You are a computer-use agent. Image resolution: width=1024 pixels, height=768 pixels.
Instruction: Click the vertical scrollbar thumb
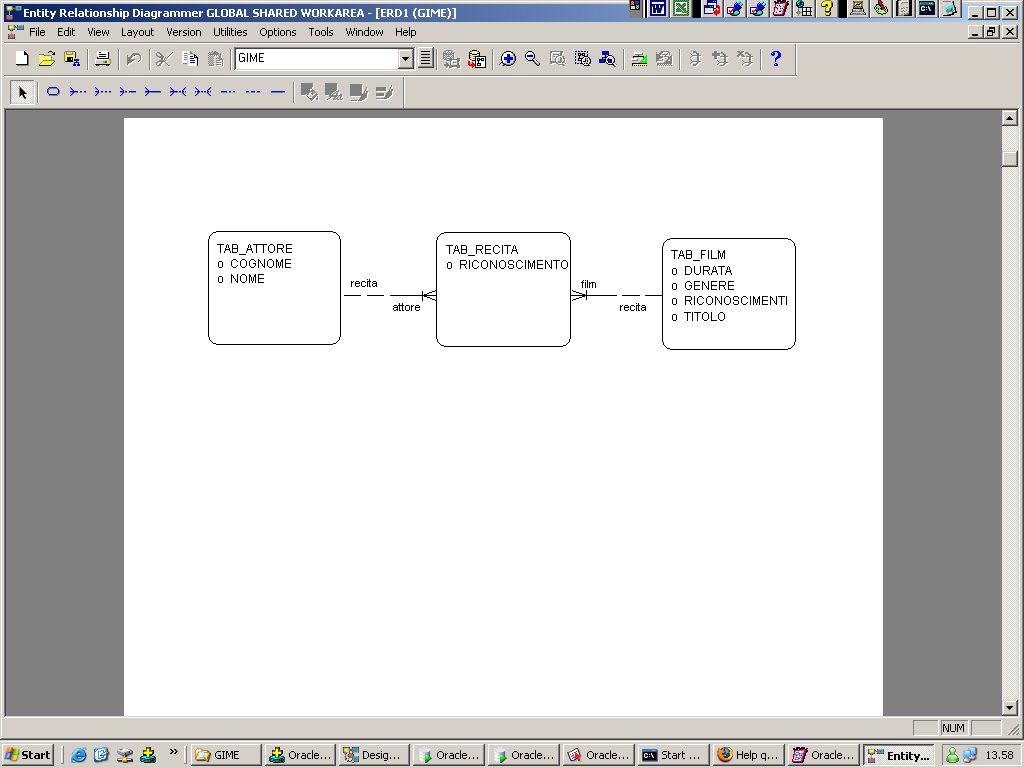point(1010,159)
